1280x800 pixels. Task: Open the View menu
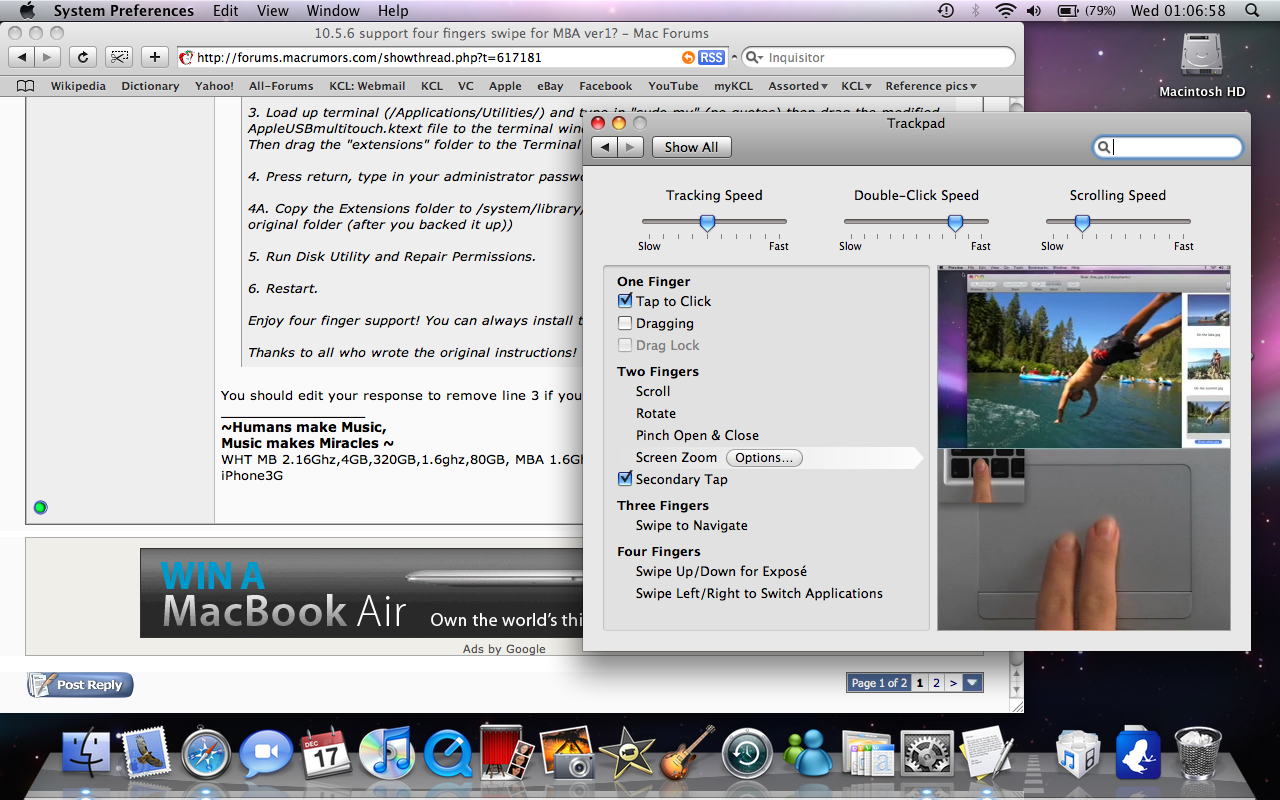click(x=273, y=11)
